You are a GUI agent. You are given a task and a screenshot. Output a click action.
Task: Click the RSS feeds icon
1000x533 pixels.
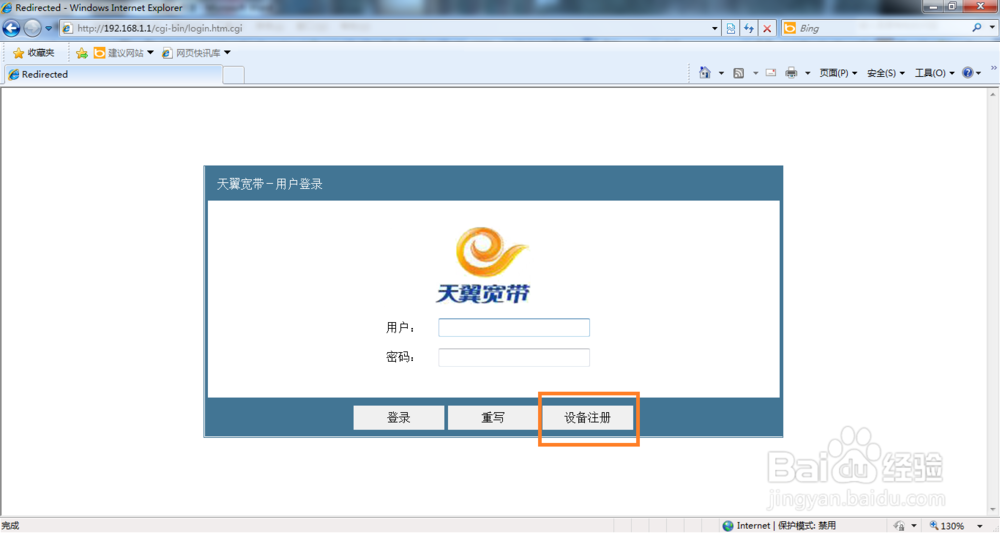(x=739, y=73)
